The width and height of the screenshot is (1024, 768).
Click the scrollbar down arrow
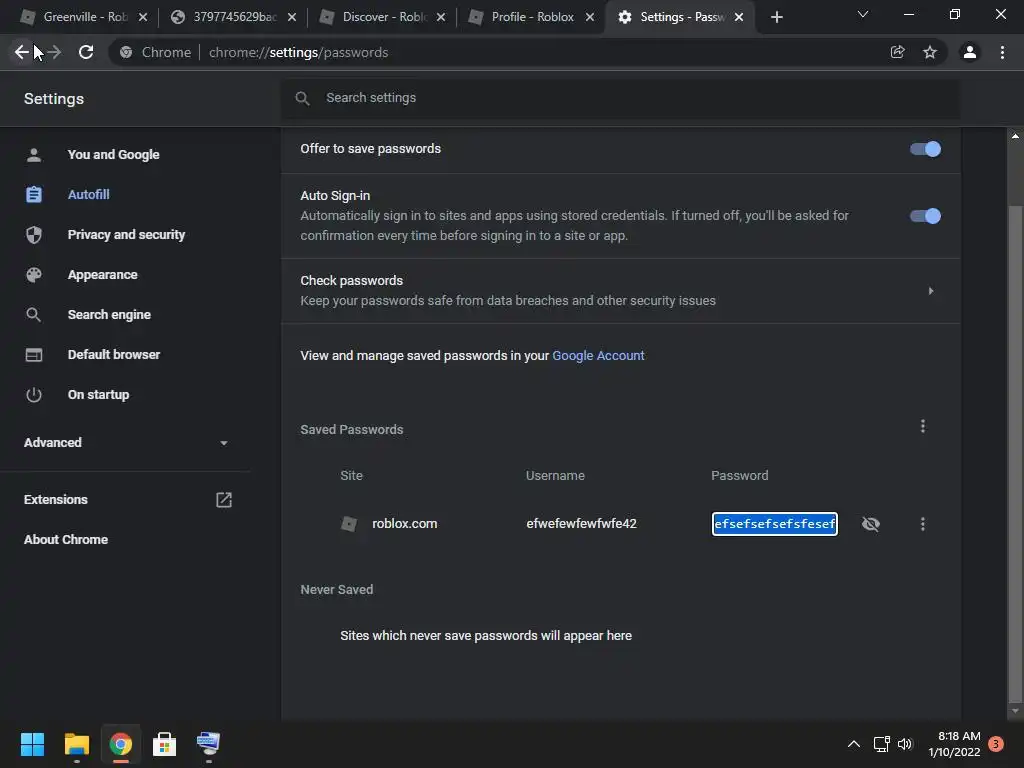click(x=1015, y=711)
